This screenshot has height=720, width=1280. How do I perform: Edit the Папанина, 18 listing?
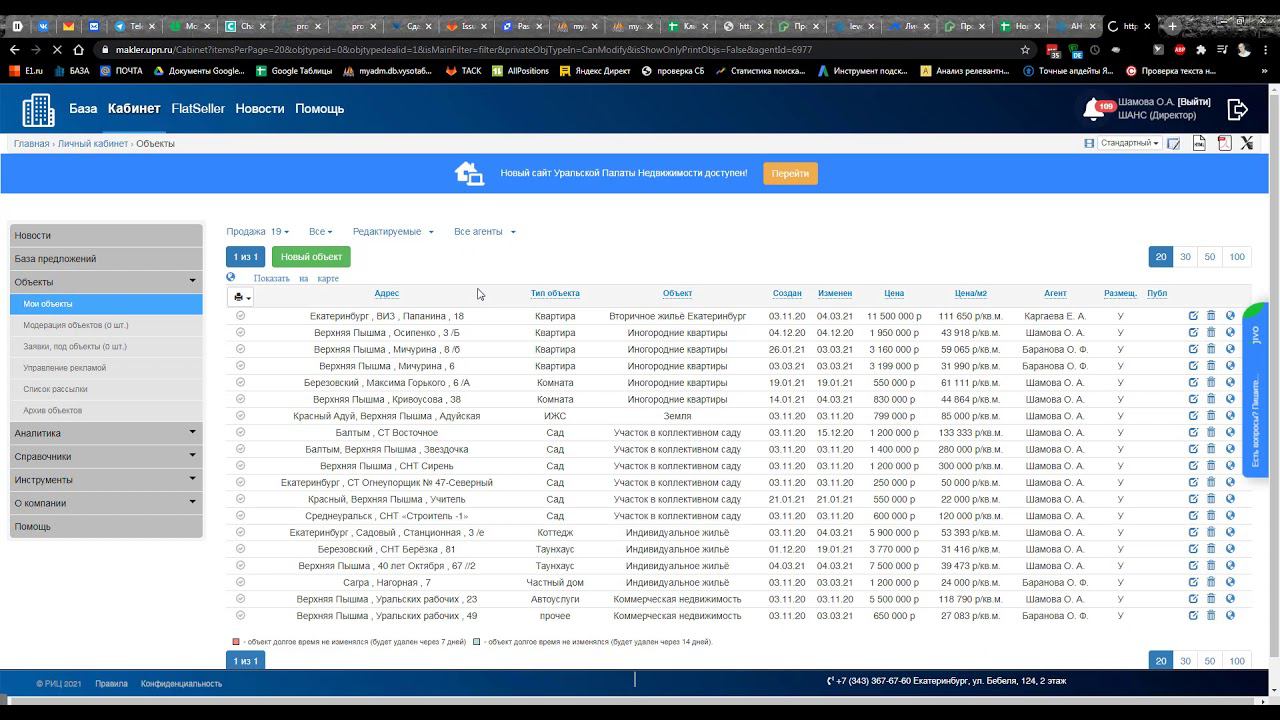(1193, 316)
